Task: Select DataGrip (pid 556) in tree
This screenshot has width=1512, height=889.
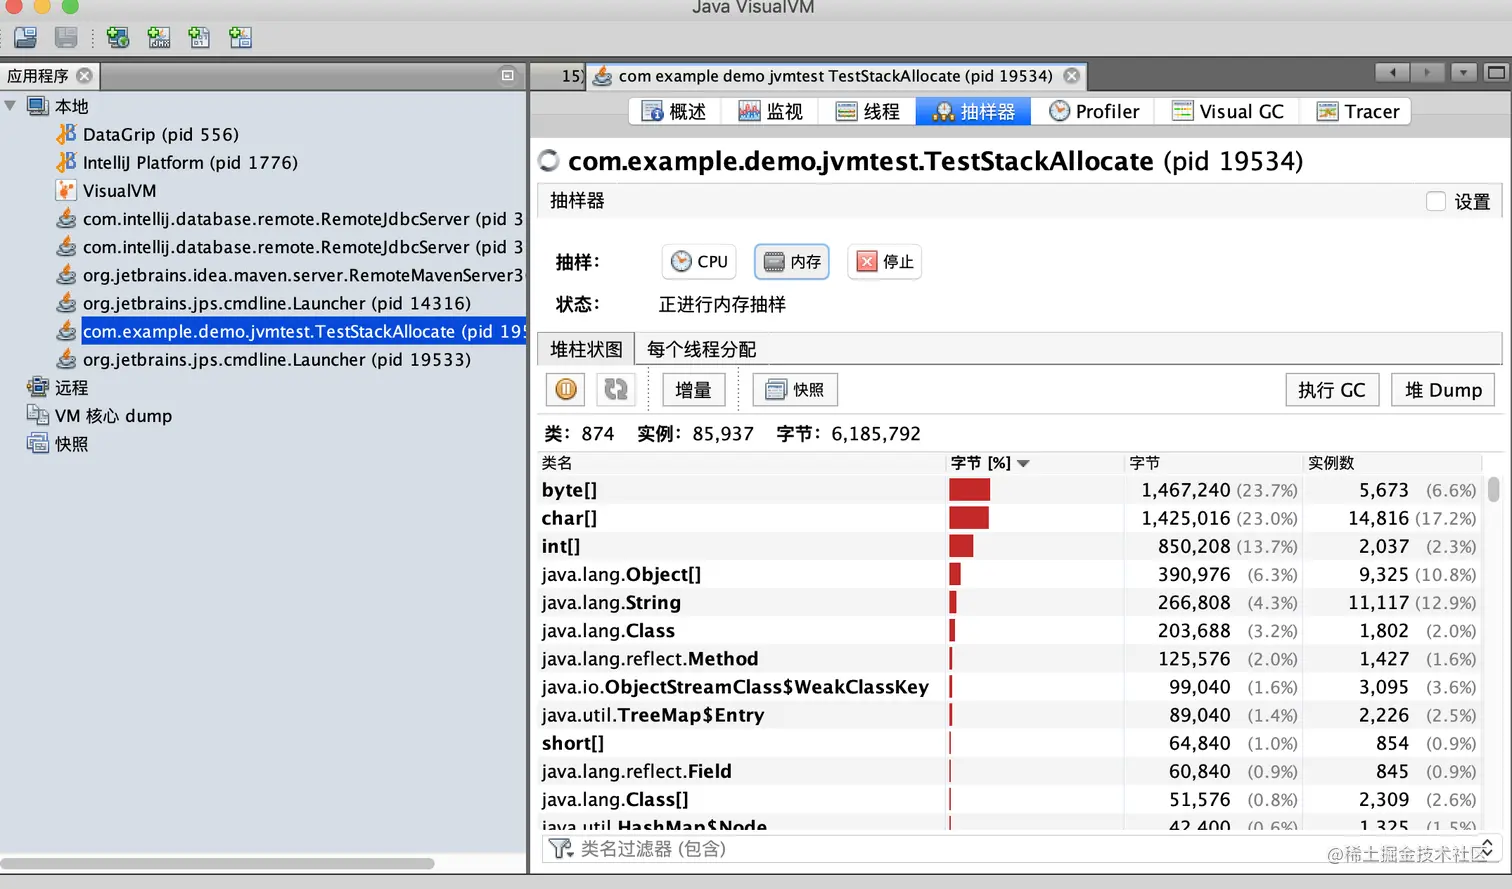Action: 160,134
